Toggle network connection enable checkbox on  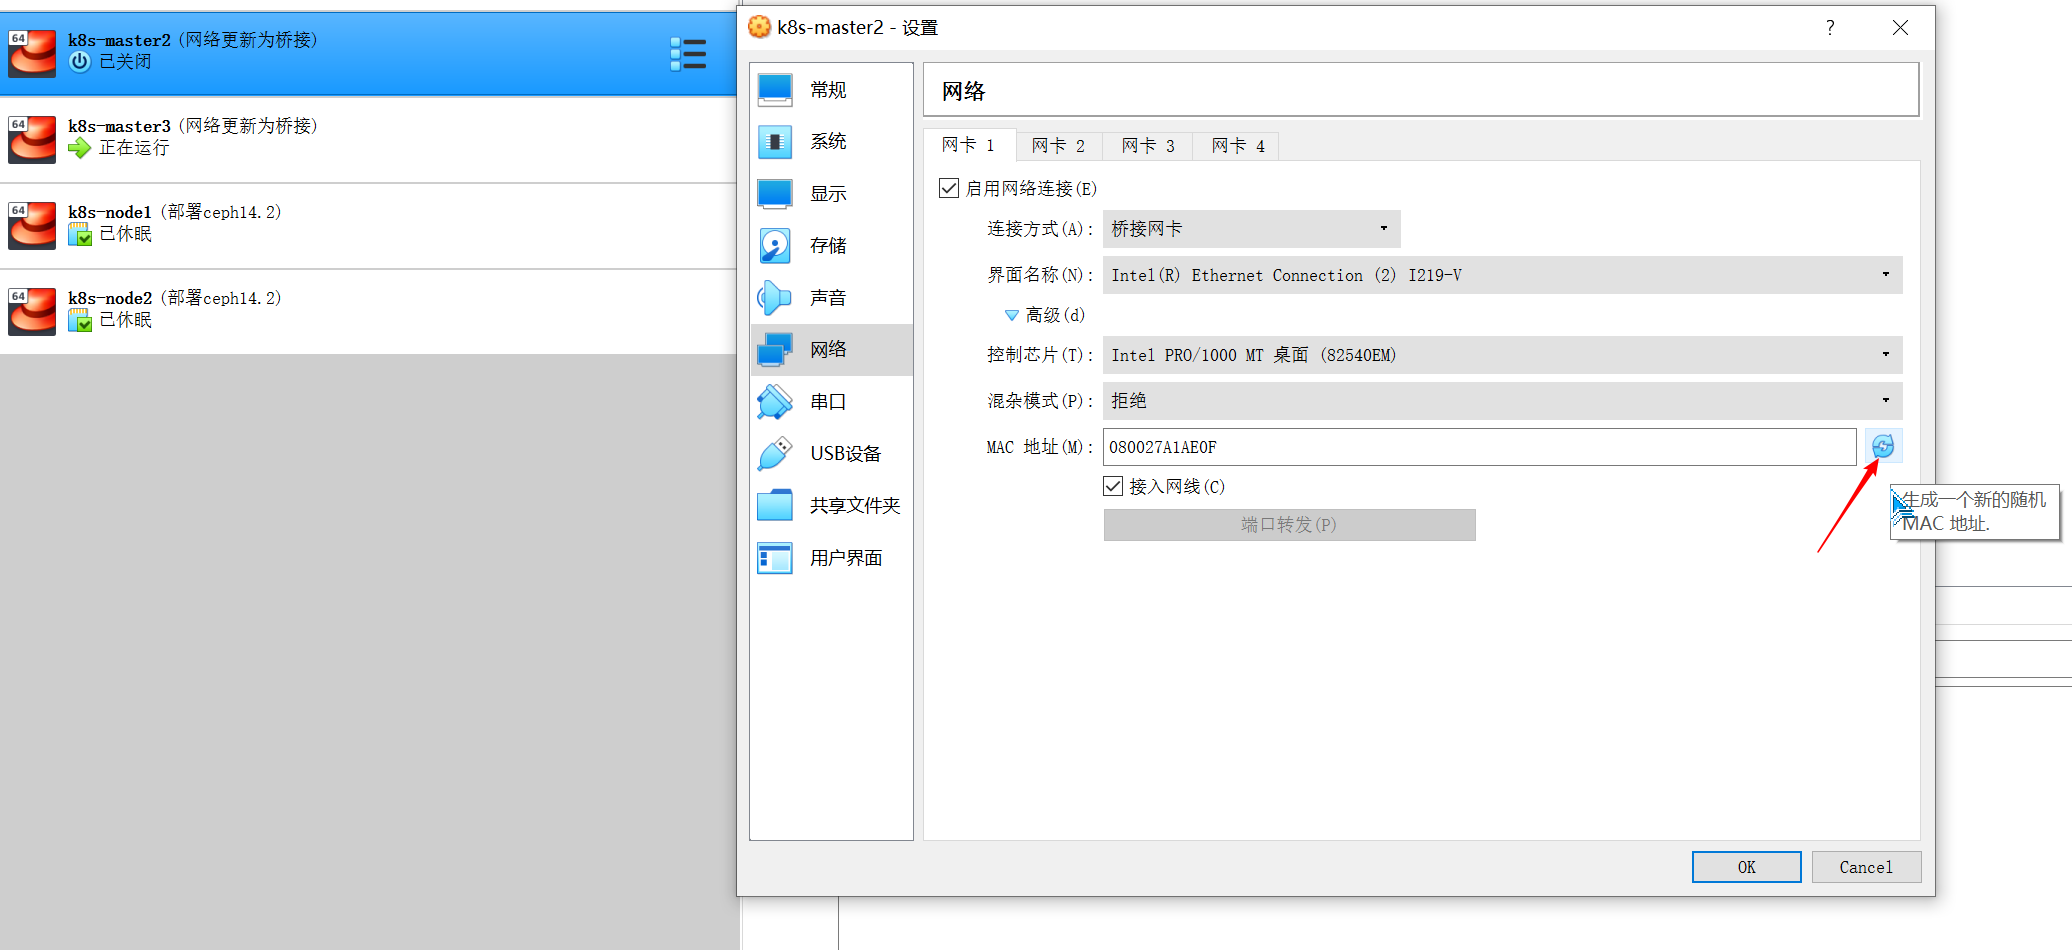(x=947, y=187)
